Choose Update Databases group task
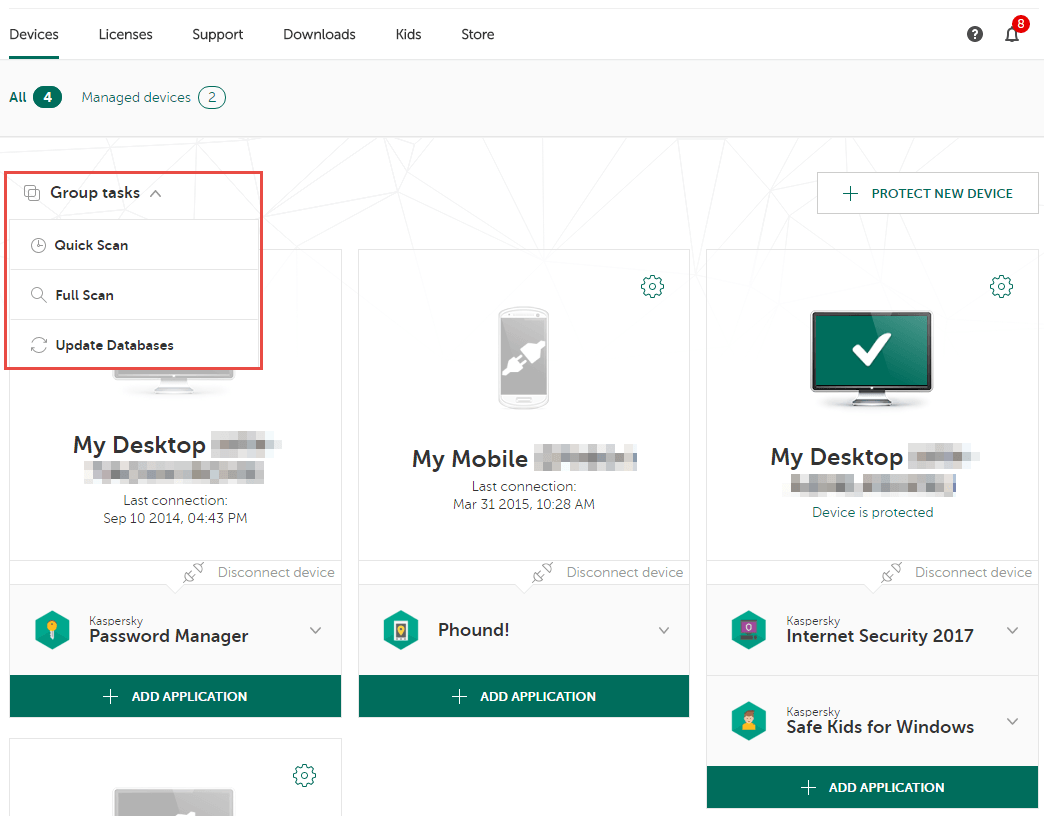Viewport: 1044px width, 816px height. (134, 345)
